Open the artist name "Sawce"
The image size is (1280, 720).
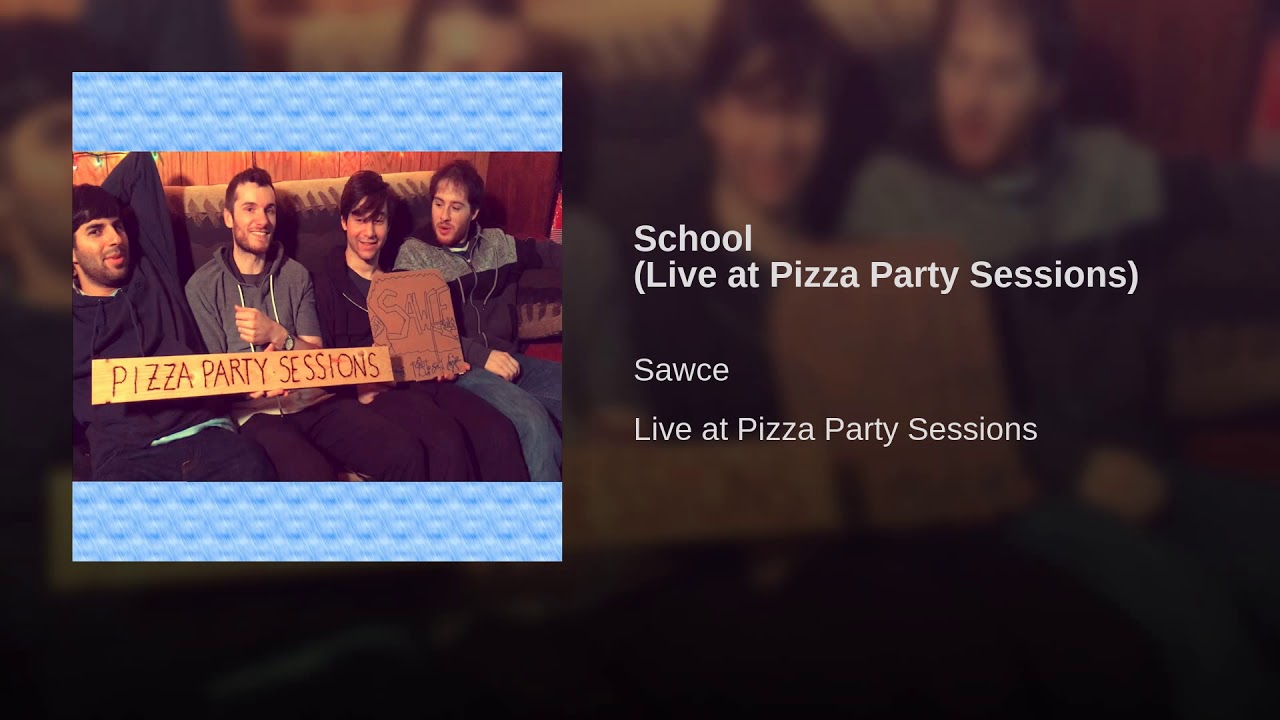coord(681,370)
